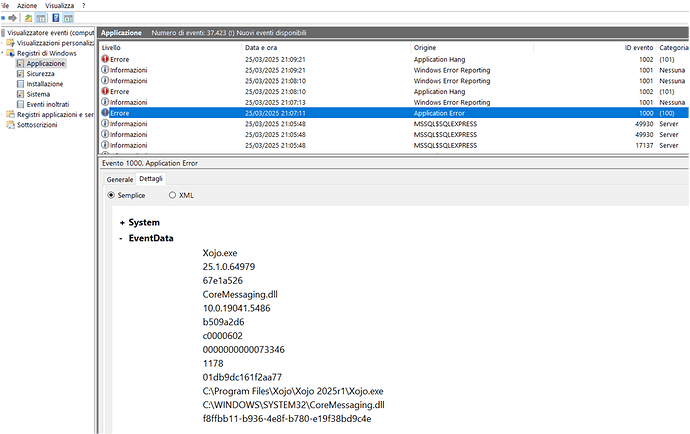Open the Sottoscrizioni node

coord(38,125)
